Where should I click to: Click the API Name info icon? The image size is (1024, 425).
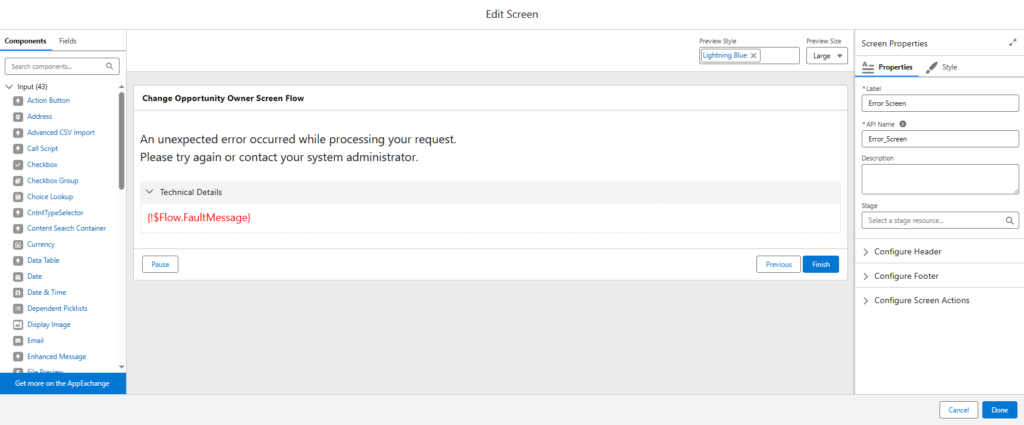903,123
